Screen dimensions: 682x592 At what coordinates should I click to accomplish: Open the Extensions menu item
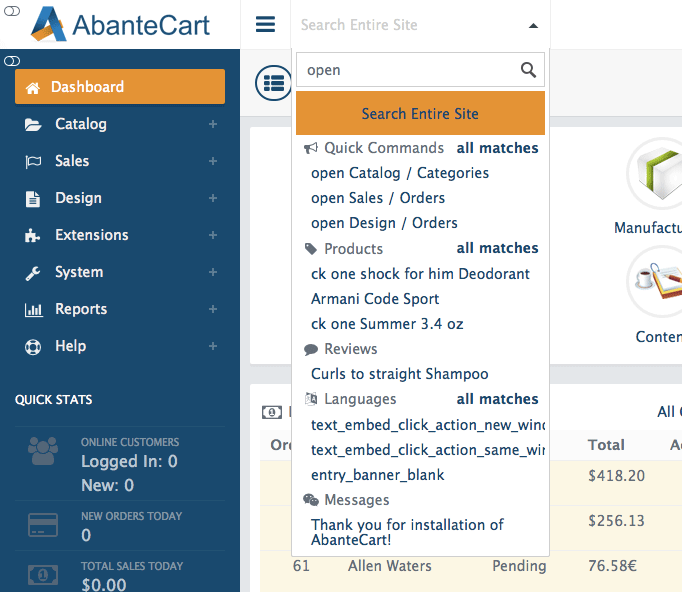point(120,235)
